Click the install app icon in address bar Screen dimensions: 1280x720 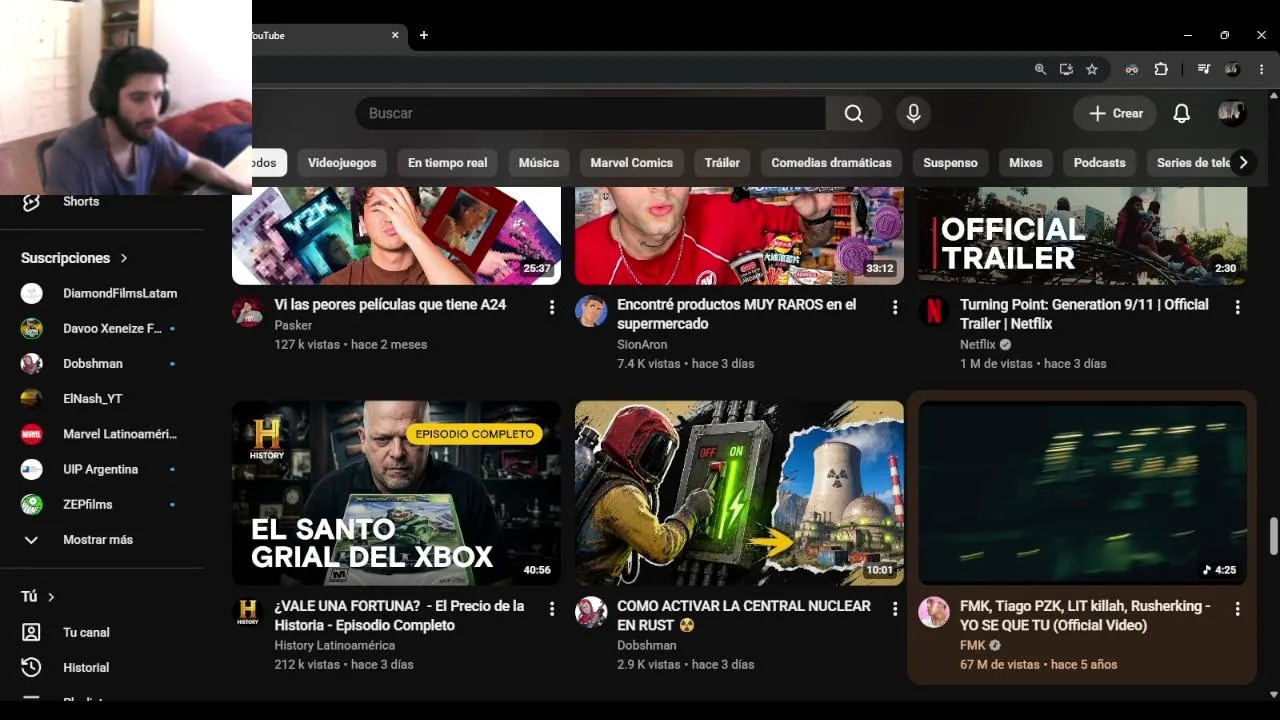pyautogui.click(x=1066, y=69)
